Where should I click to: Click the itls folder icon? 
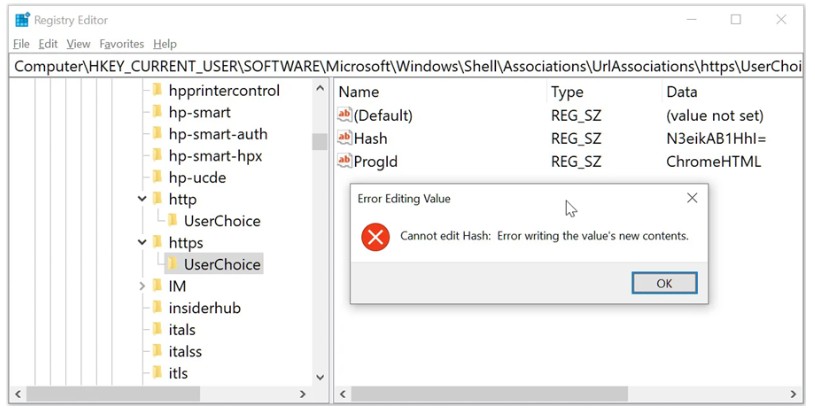pyautogui.click(x=157, y=373)
